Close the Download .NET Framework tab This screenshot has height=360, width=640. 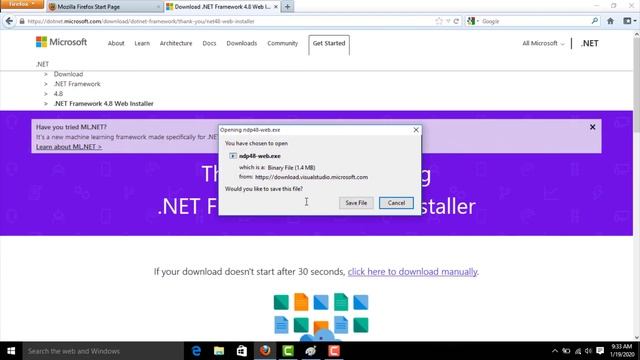click(276, 7)
